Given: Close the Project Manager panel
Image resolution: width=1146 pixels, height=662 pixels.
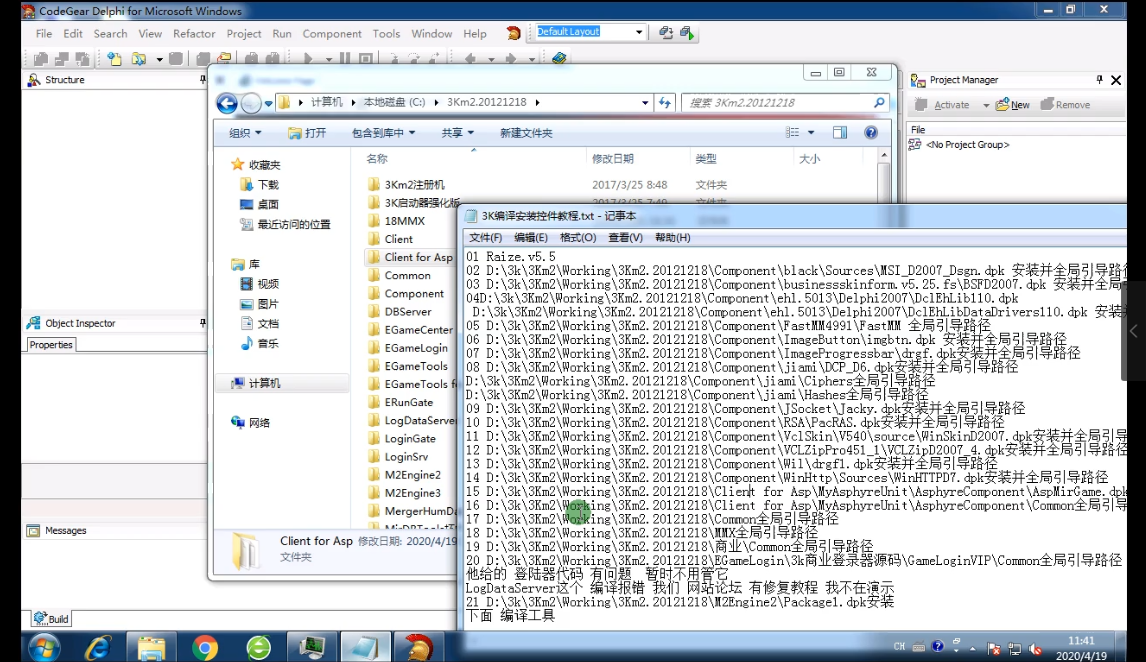Looking at the screenshot, I should pos(1116,80).
